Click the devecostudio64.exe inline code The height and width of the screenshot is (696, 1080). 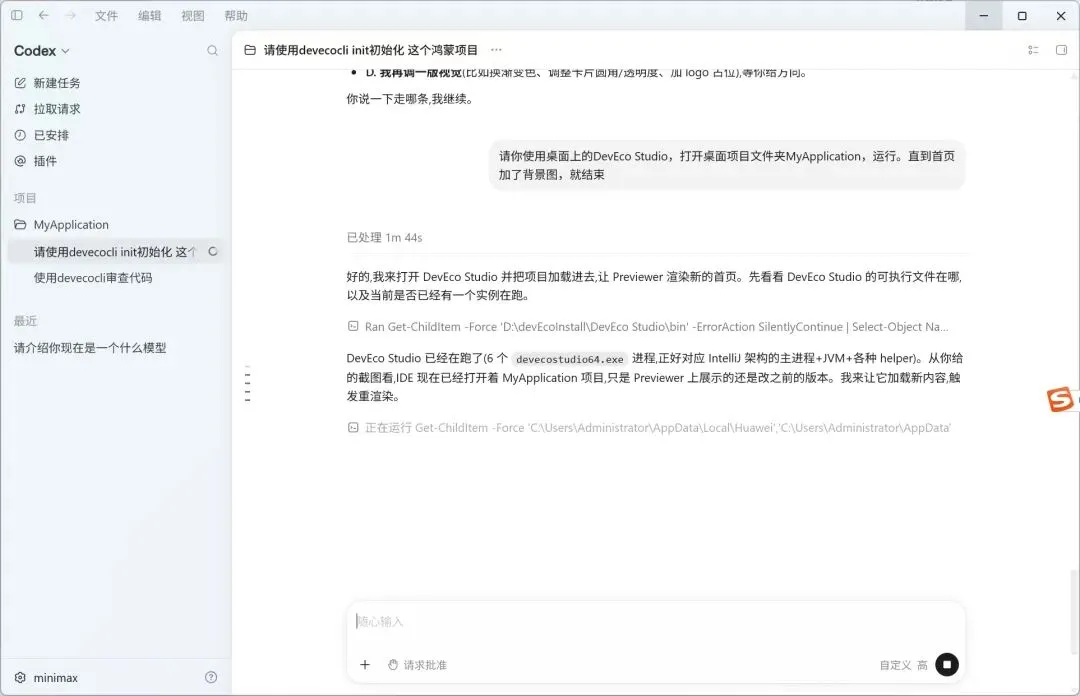point(570,359)
